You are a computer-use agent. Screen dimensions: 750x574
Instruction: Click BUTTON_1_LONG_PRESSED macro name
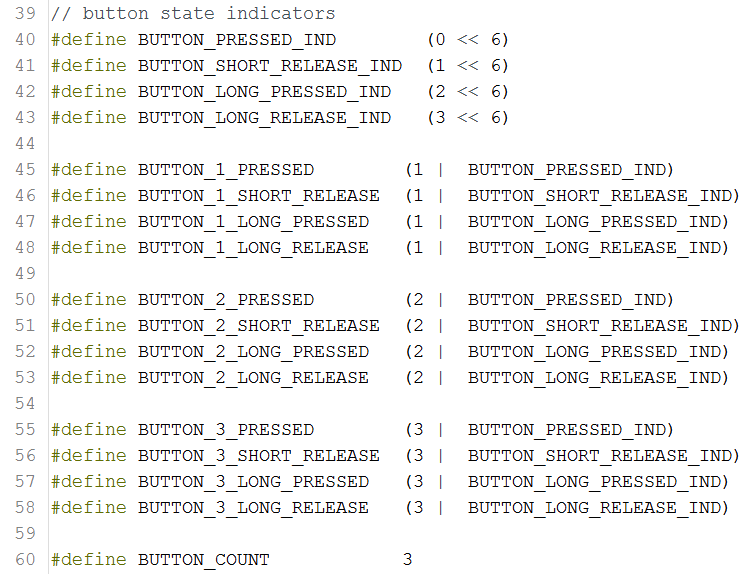253,222
